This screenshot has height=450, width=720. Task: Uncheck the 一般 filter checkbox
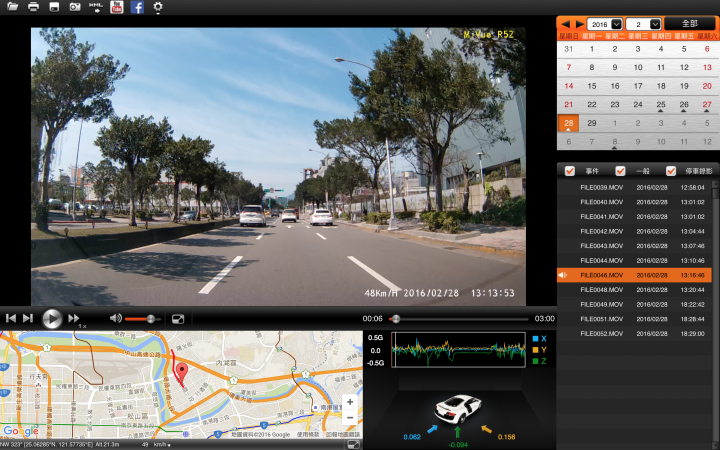click(620, 171)
